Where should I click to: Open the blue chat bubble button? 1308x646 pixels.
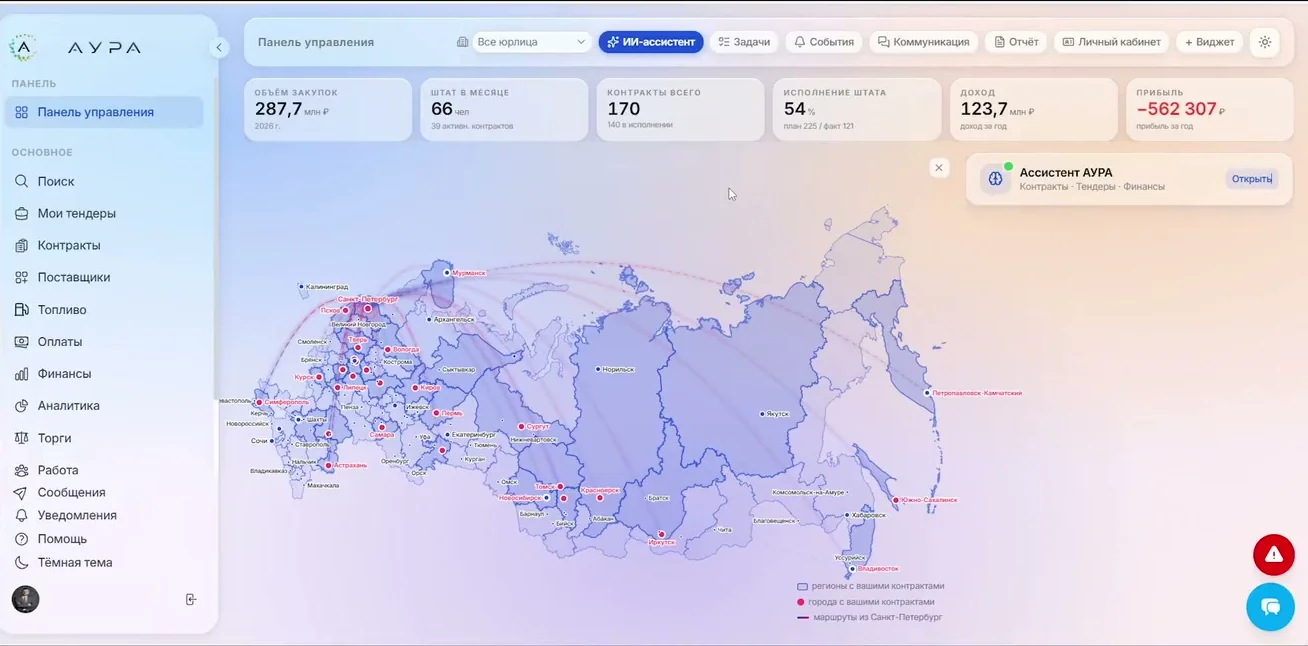1270,607
